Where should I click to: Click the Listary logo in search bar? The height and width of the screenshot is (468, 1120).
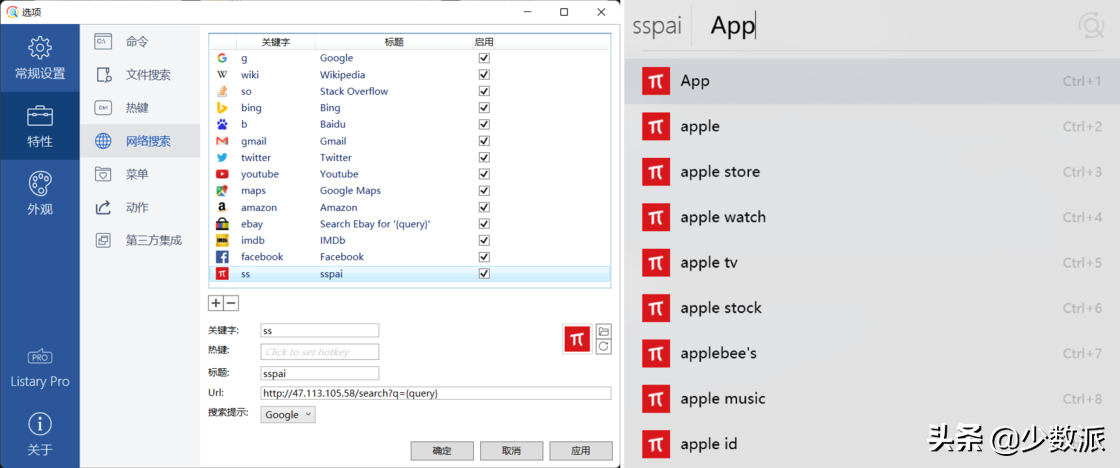coord(1091,26)
